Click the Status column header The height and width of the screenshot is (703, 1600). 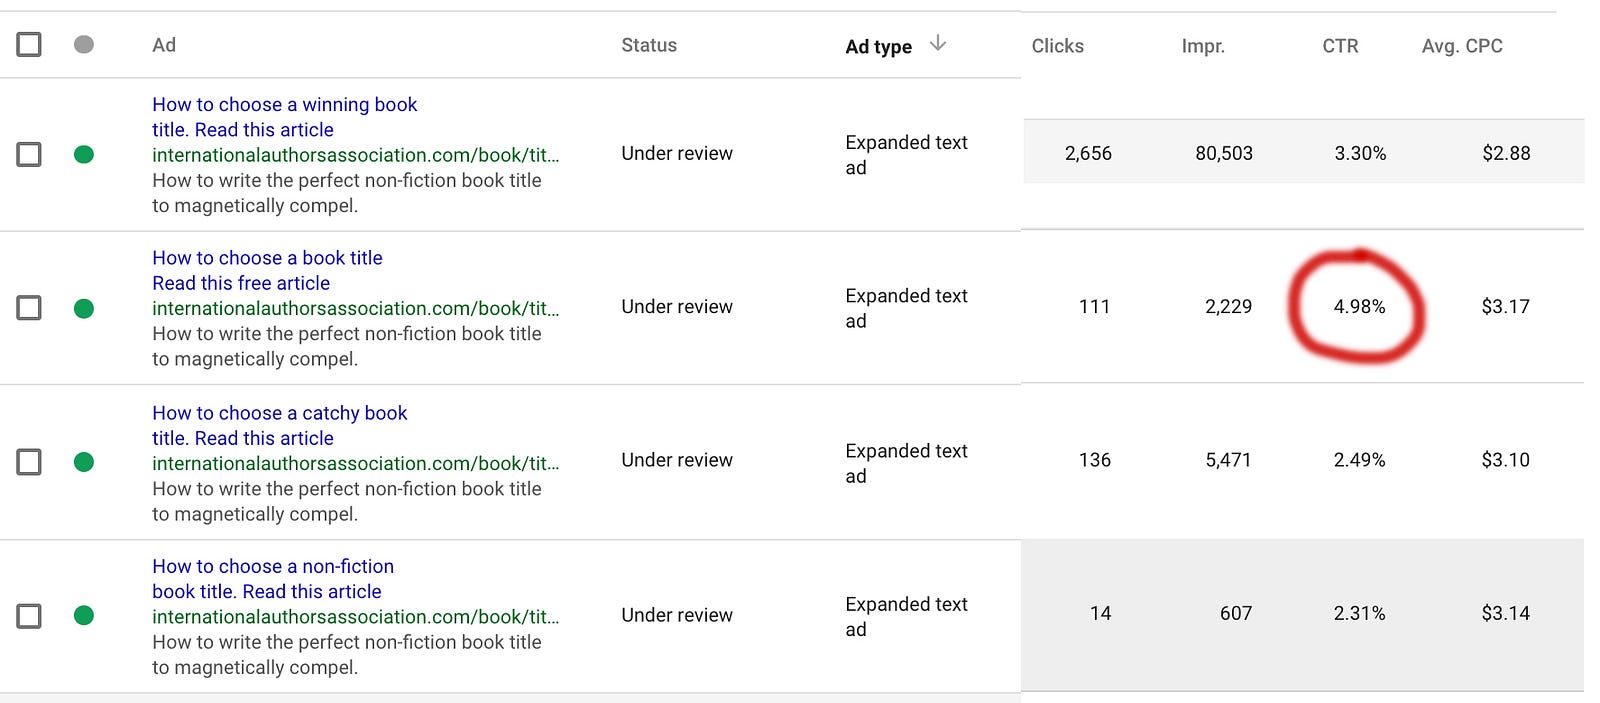[649, 45]
